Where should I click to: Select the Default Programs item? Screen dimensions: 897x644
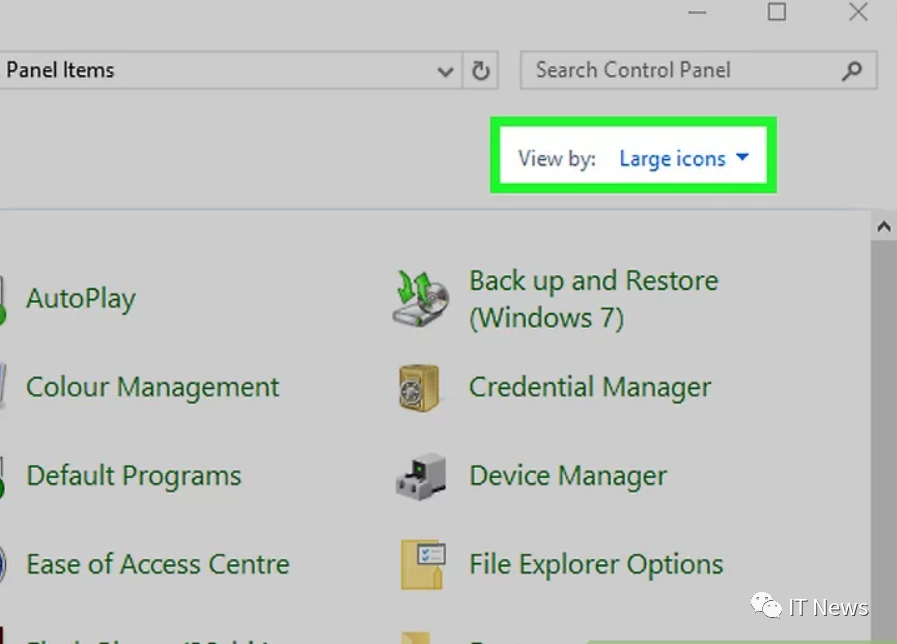(133, 476)
